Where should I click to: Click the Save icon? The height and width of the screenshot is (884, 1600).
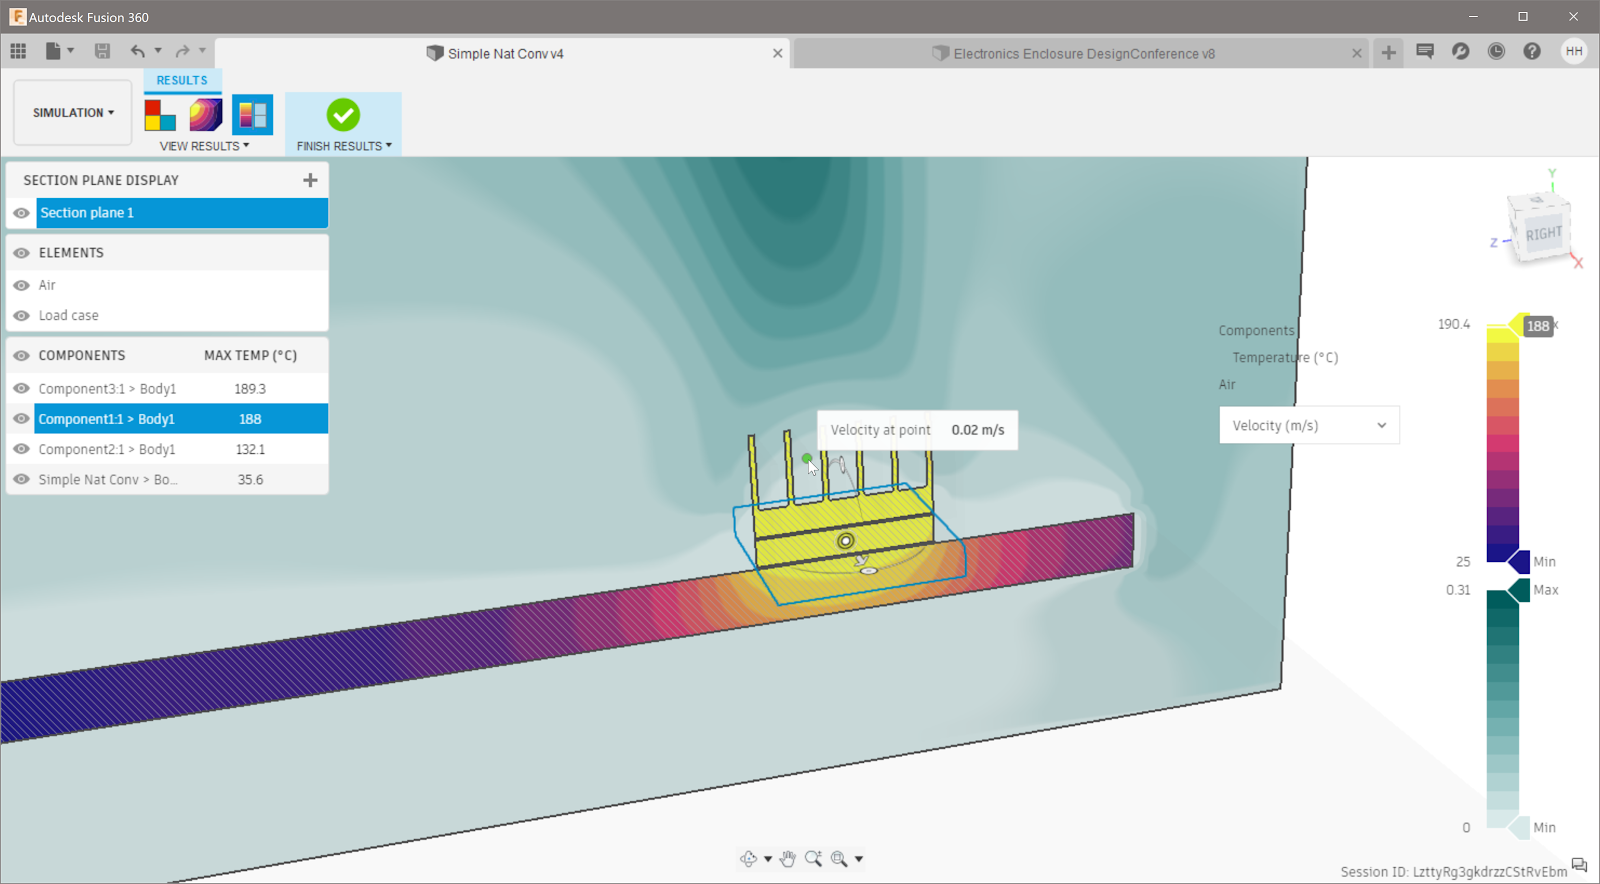(x=102, y=51)
